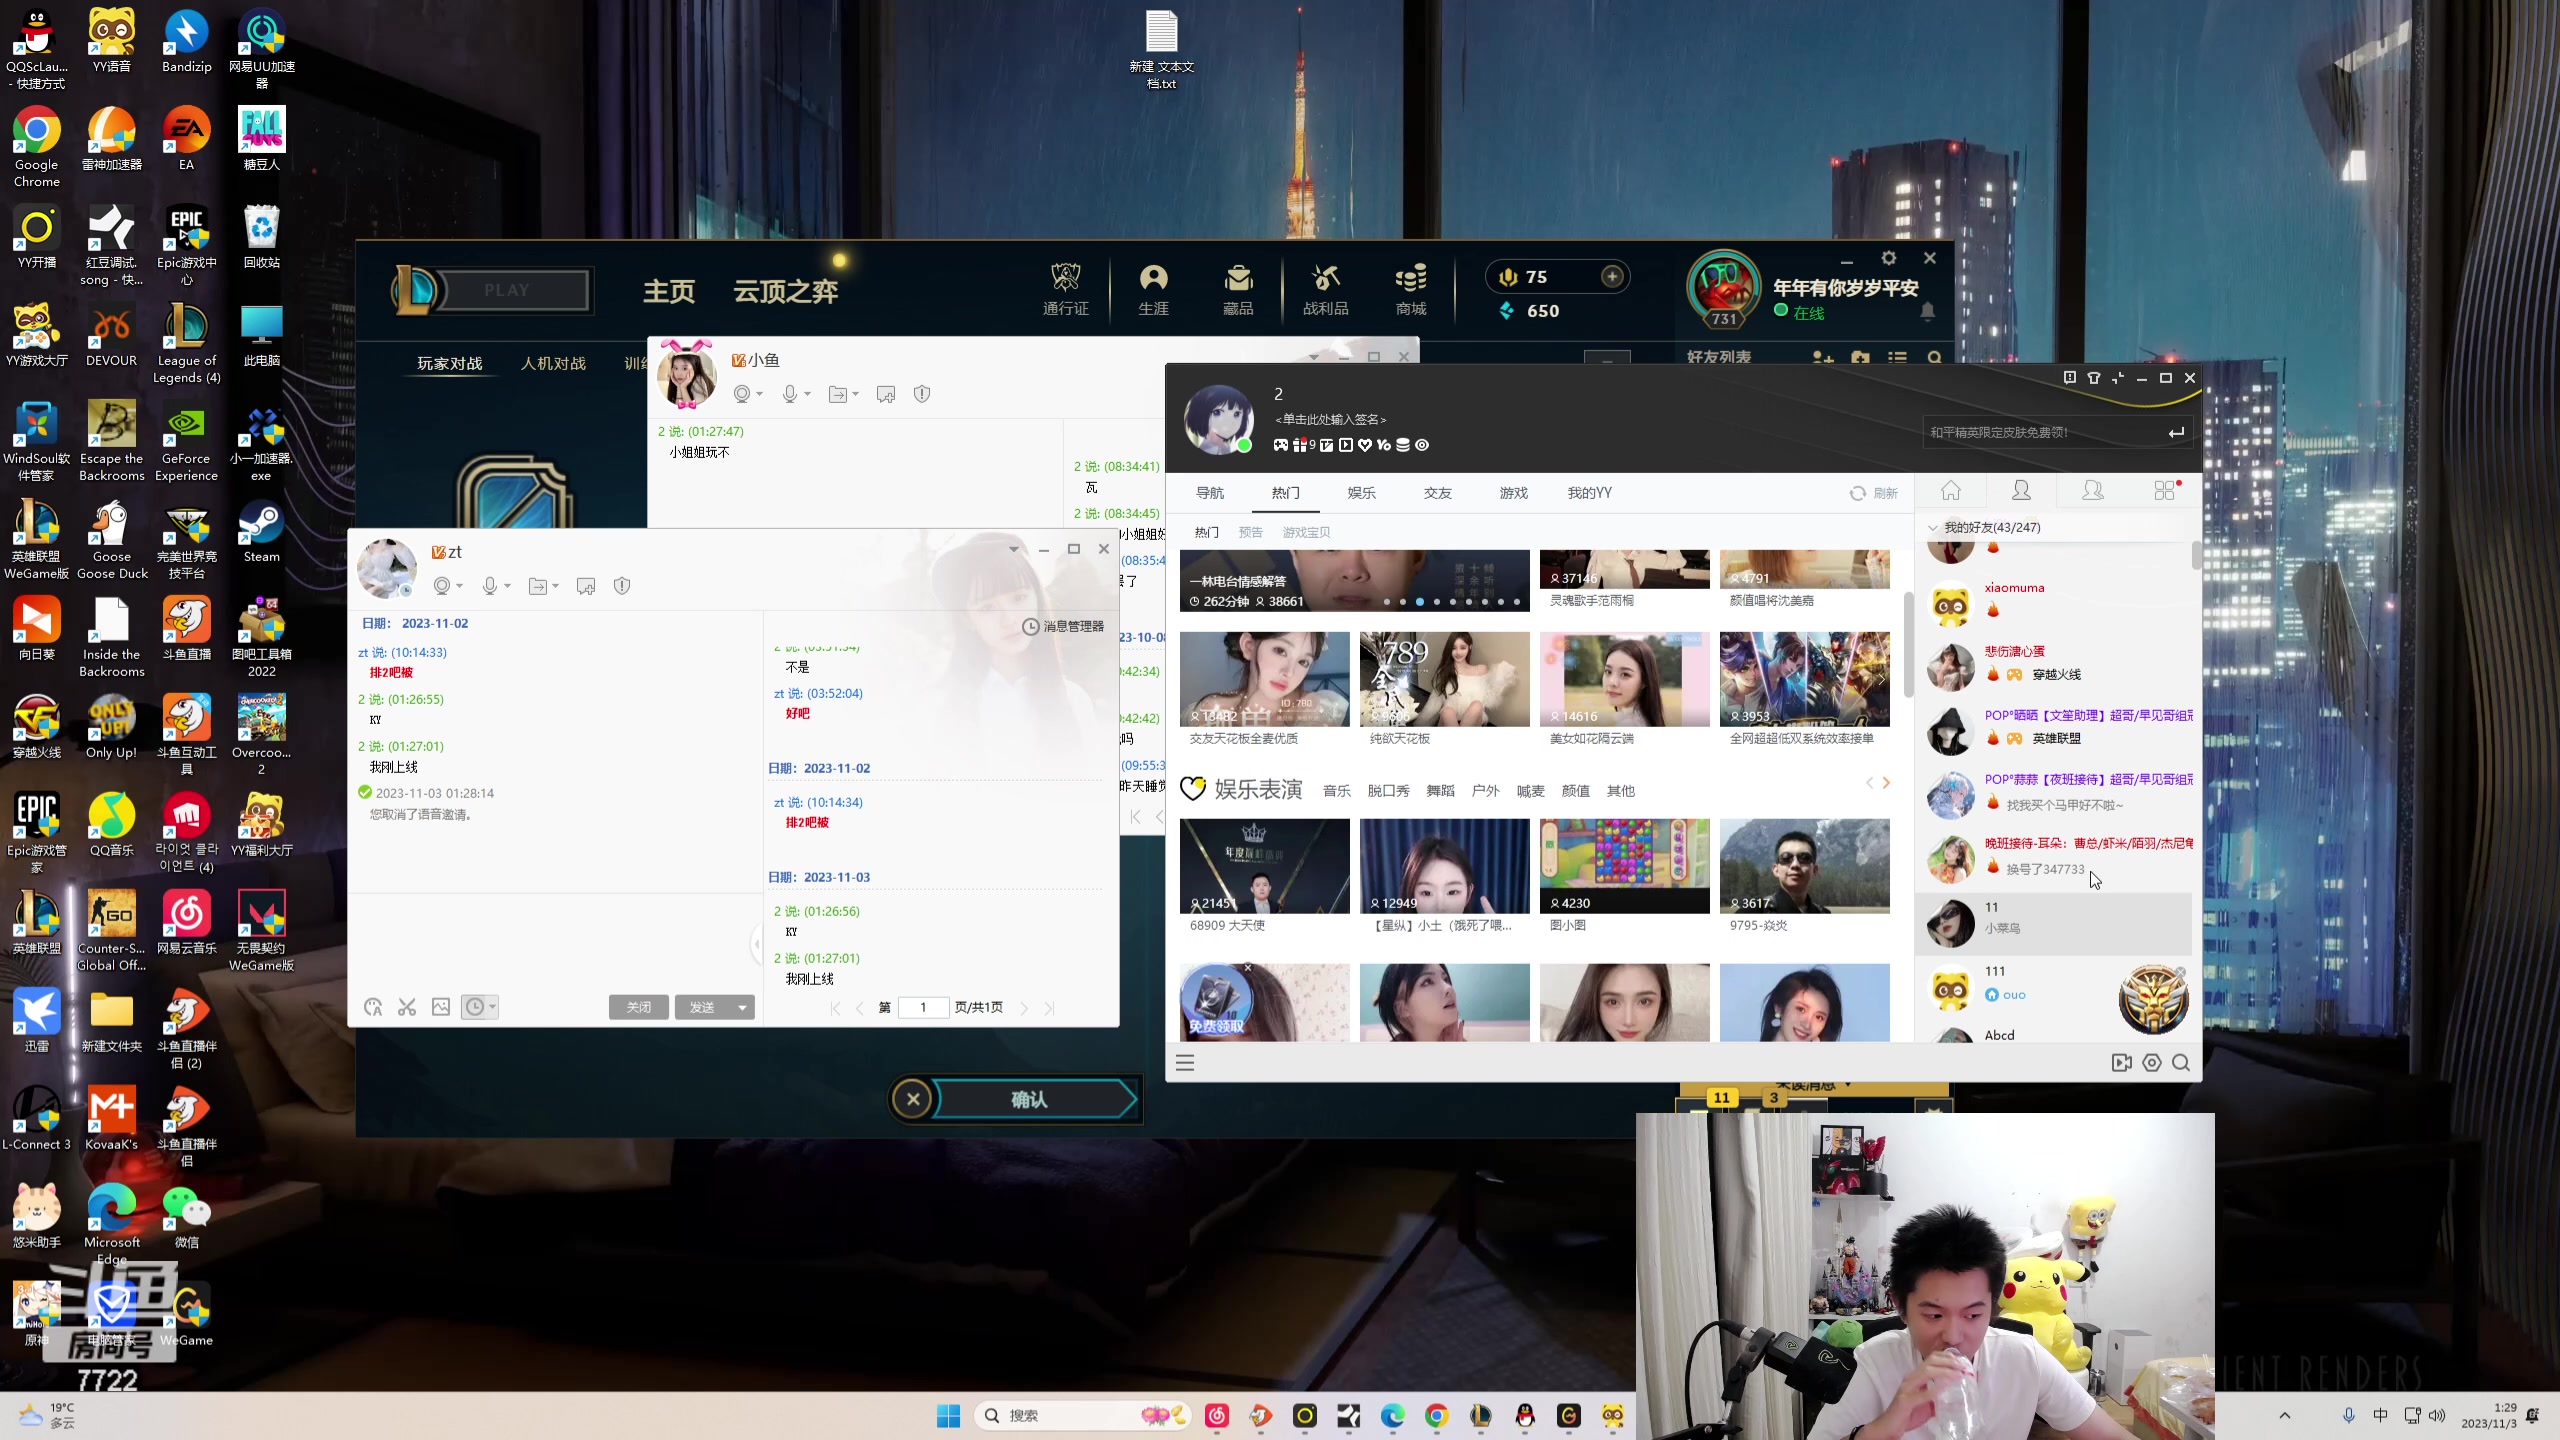Open 战利品 in the League client
2560x1440 pixels.
click(x=1326, y=289)
